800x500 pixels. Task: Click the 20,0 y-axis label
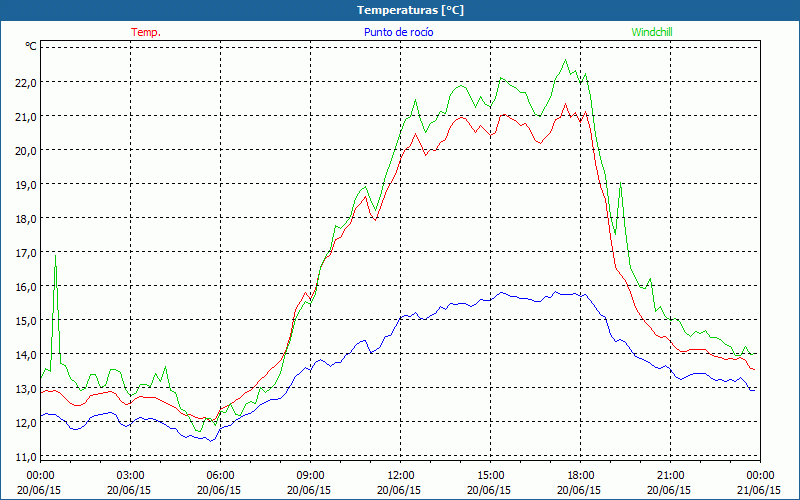(24, 150)
